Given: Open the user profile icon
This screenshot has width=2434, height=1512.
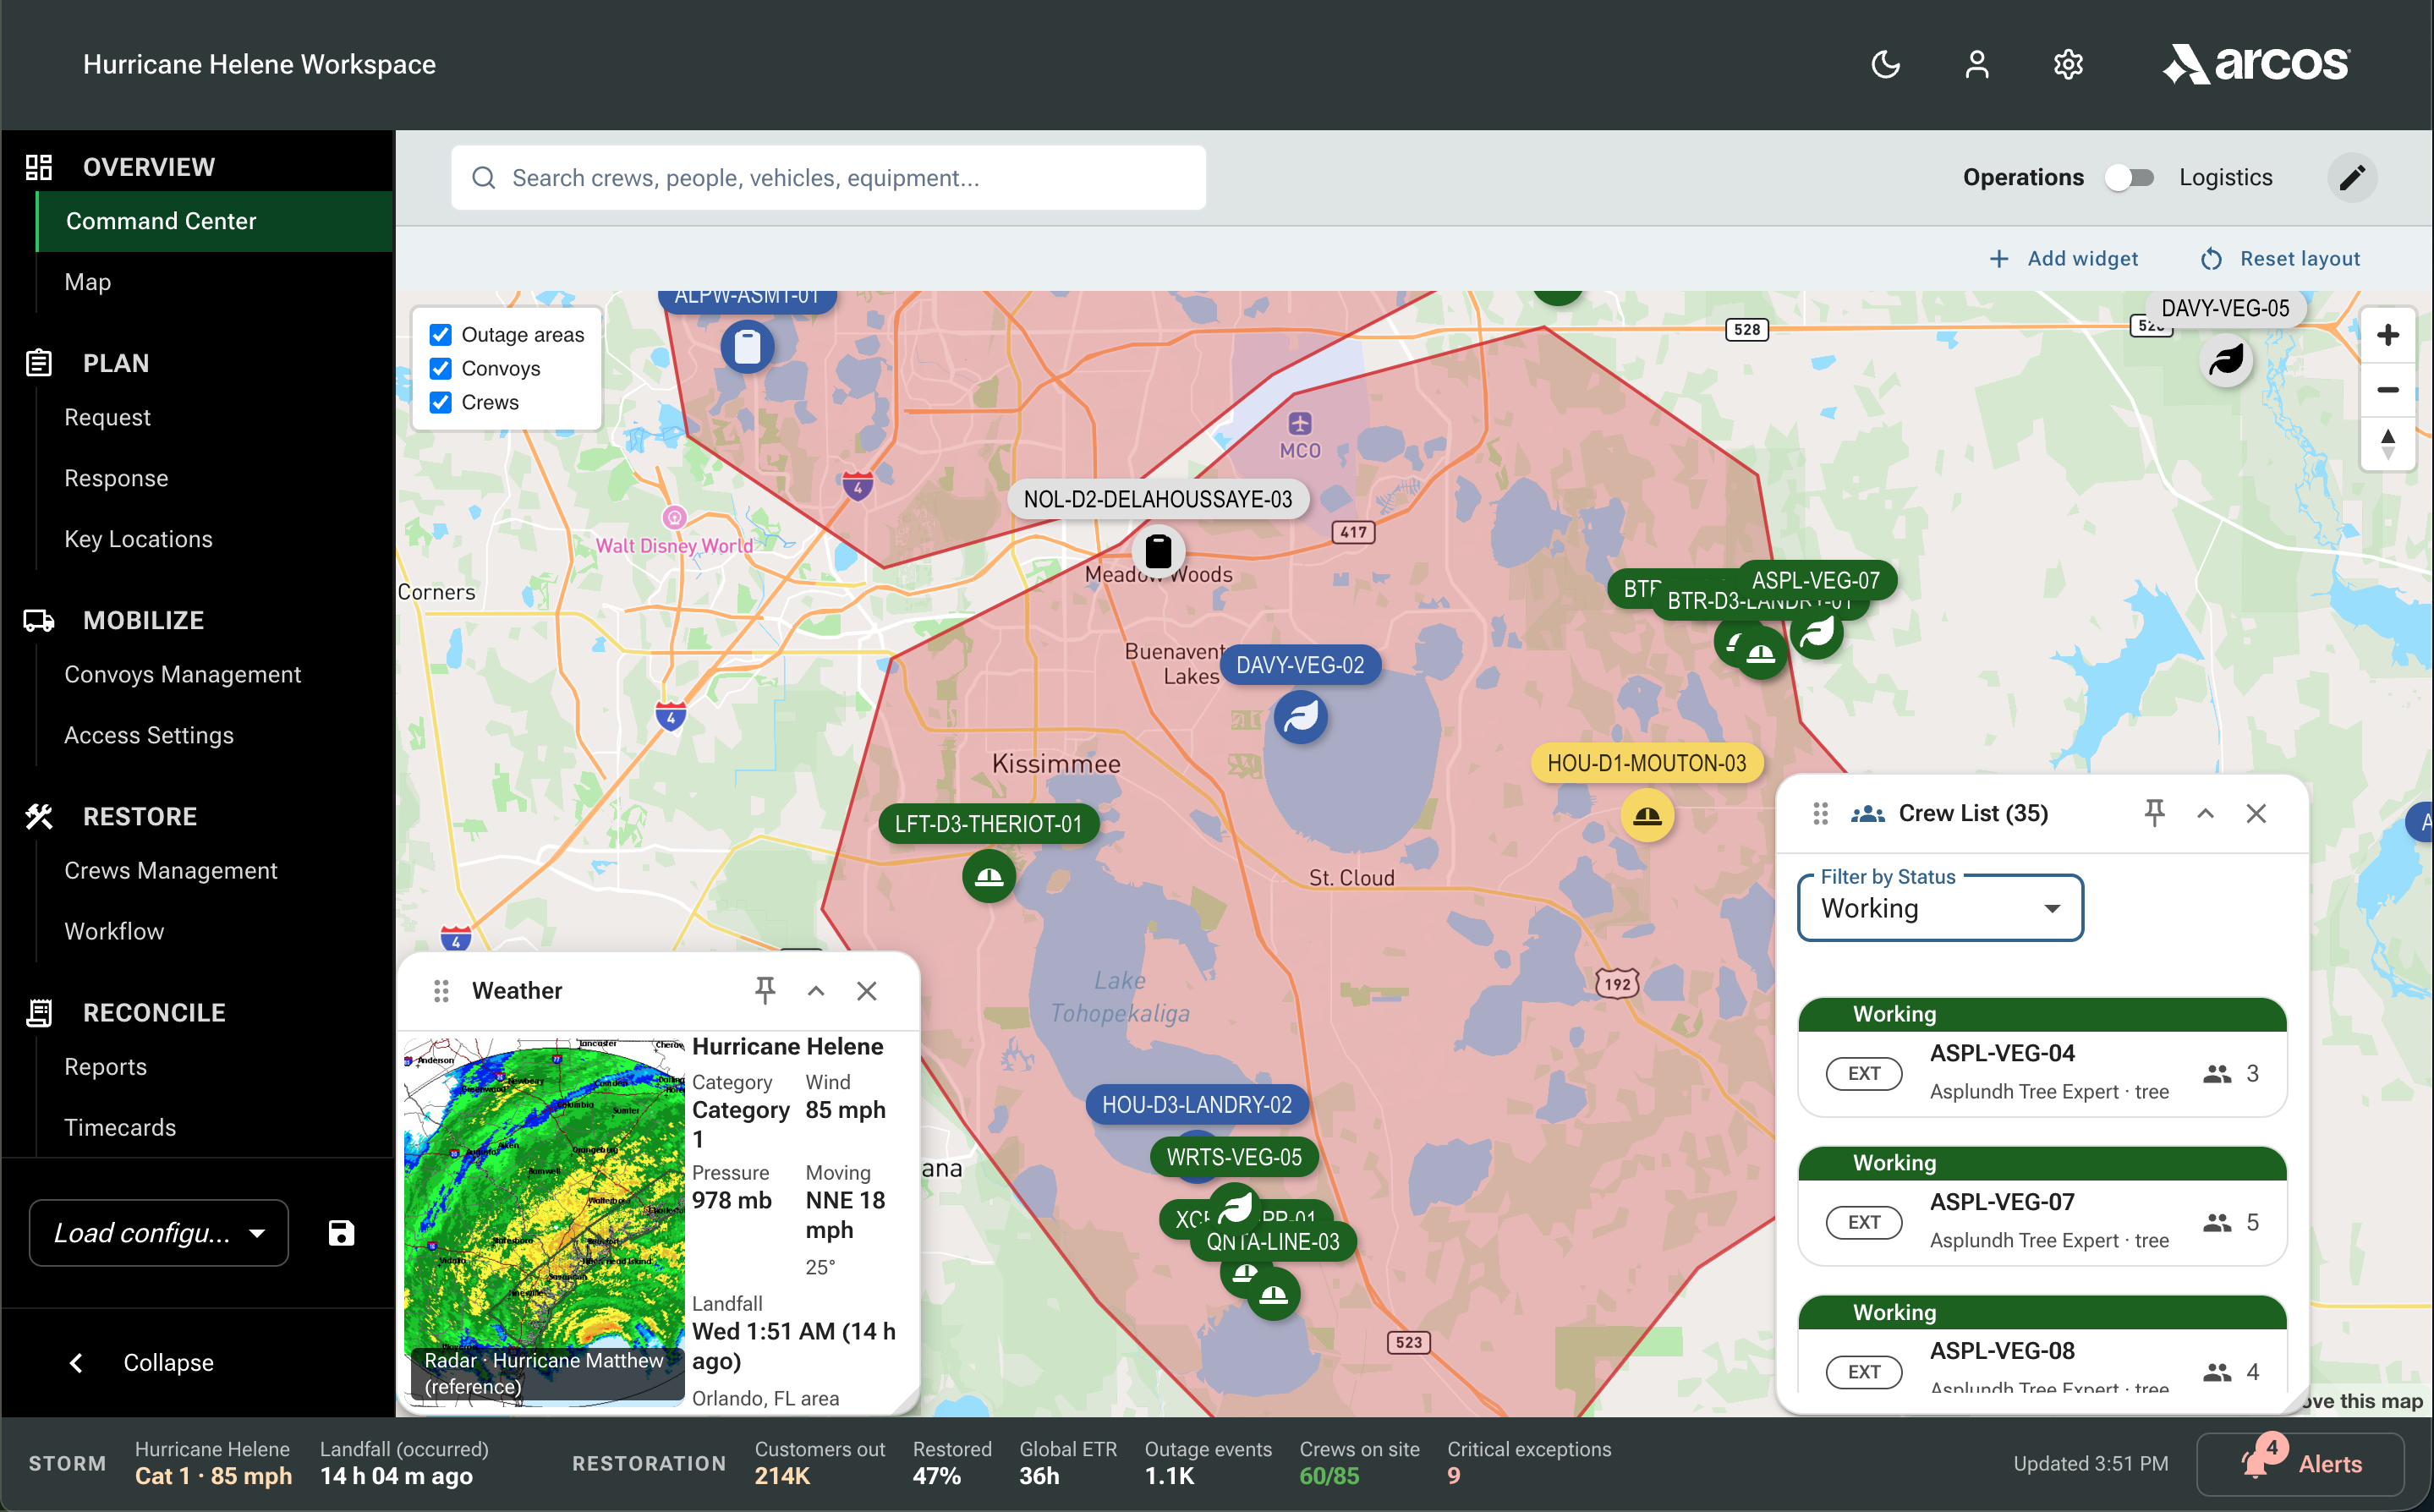Looking at the screenshot, I should coord(1976,65).
